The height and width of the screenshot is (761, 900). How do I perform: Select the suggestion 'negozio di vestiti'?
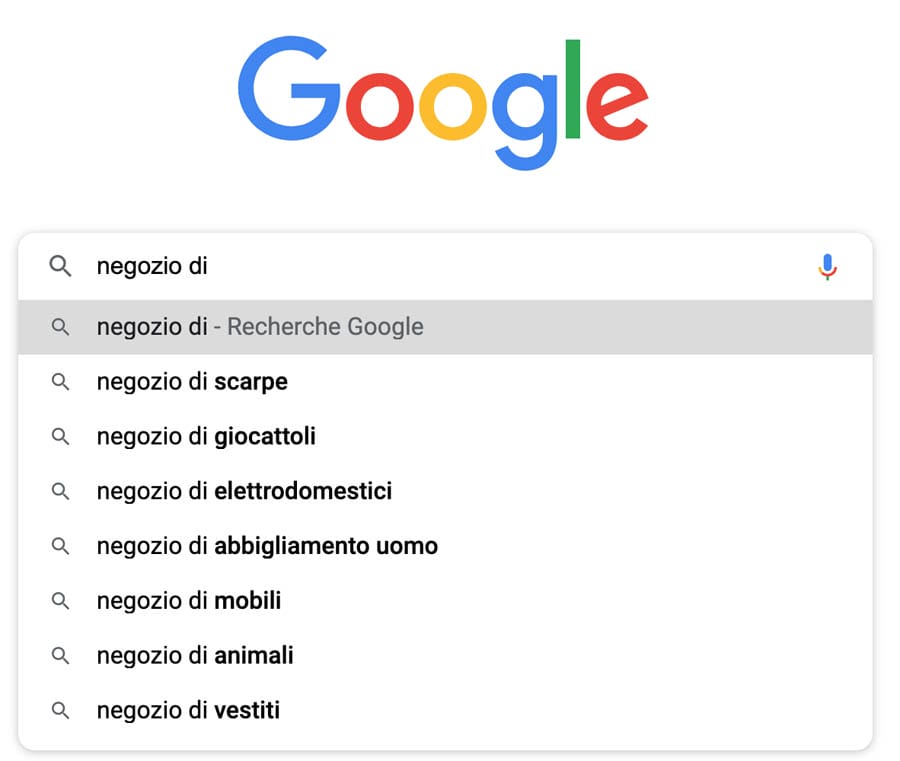187,710
